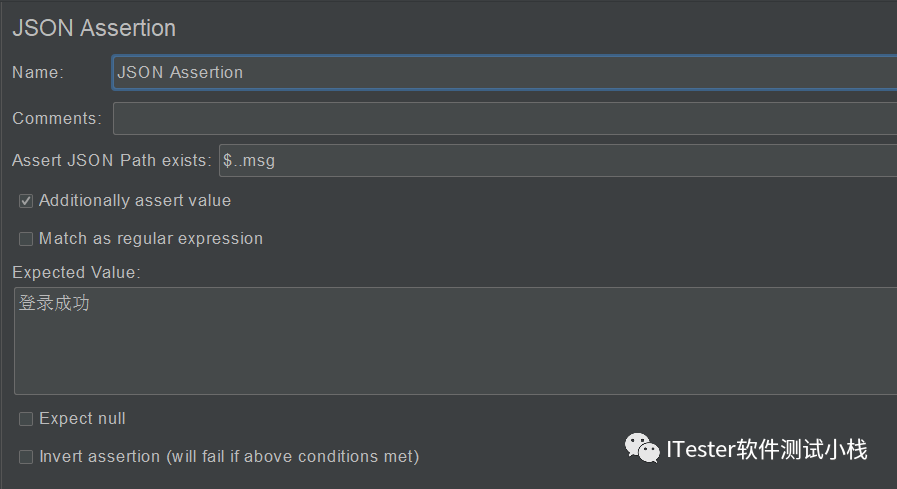Toggle the Invert assertion checkbox
The height and width of the screenshot is (489, 897).
(26, 456)
